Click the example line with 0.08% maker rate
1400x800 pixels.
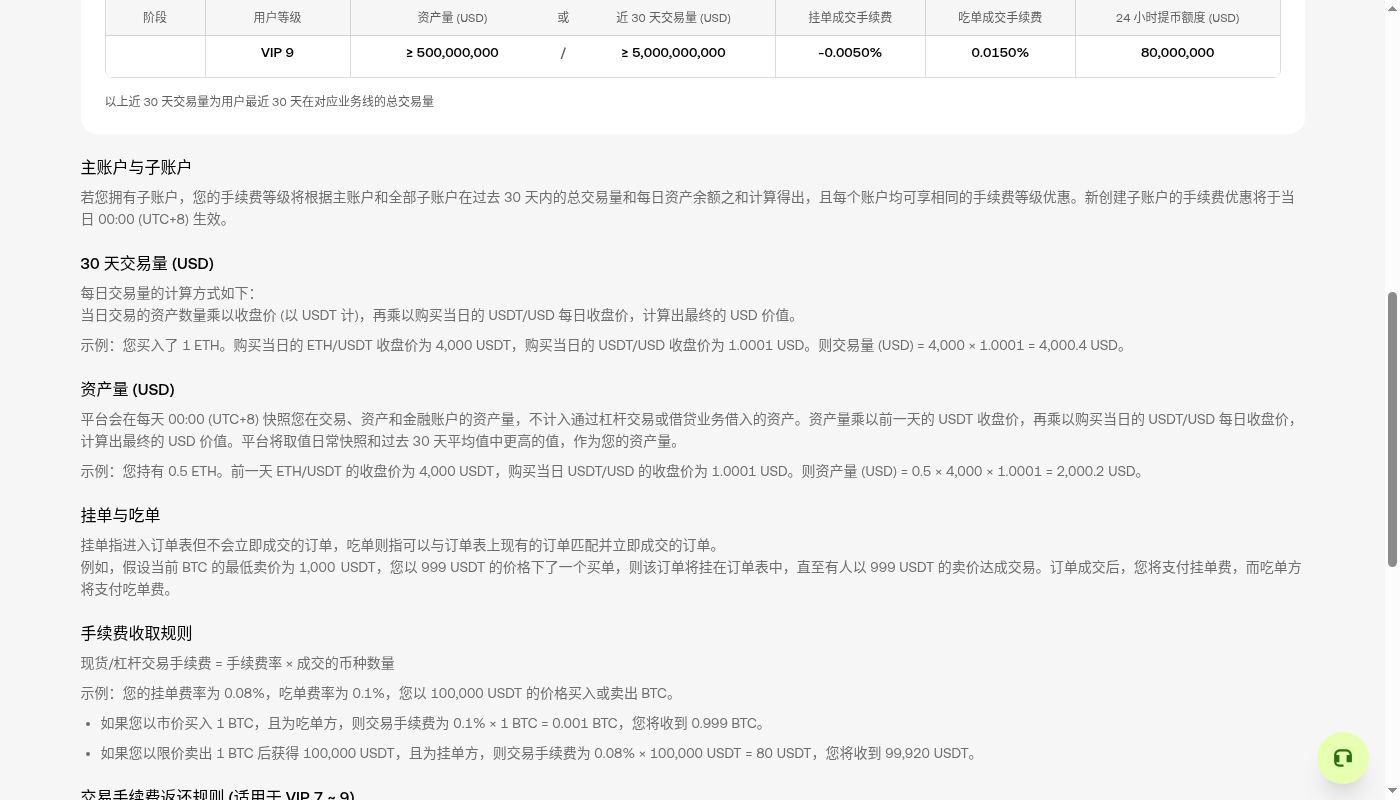point(381,693)
